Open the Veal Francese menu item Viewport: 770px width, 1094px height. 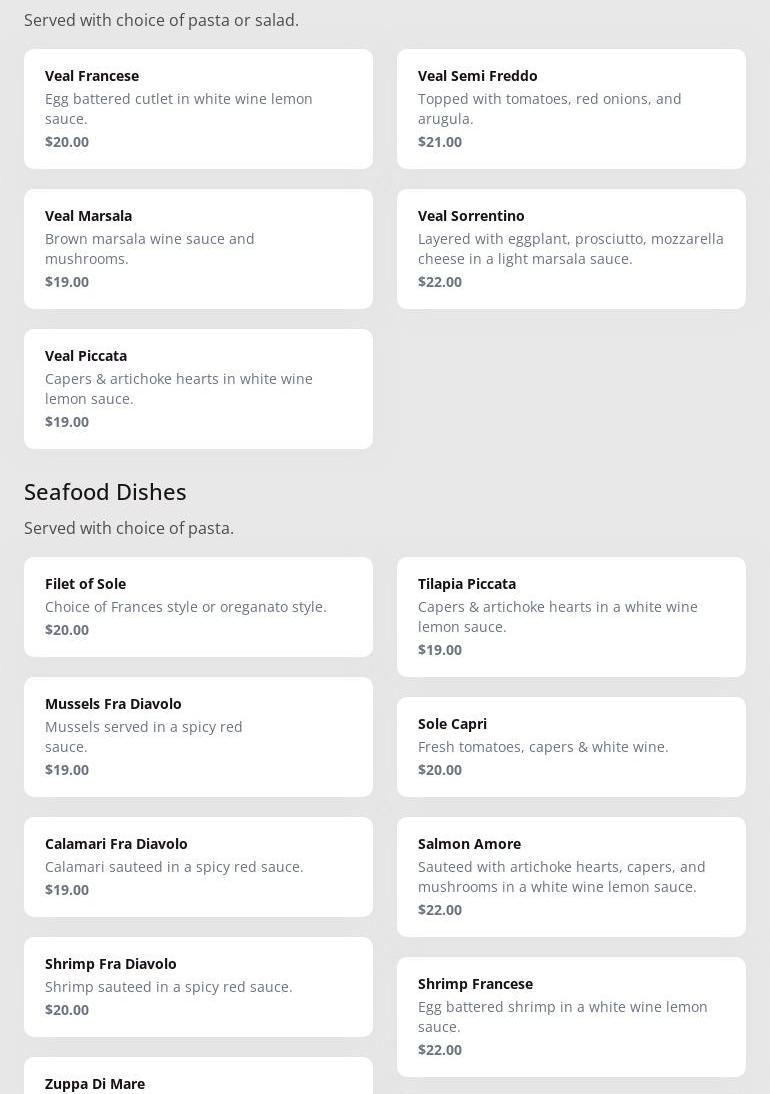(x=198, y=108)
